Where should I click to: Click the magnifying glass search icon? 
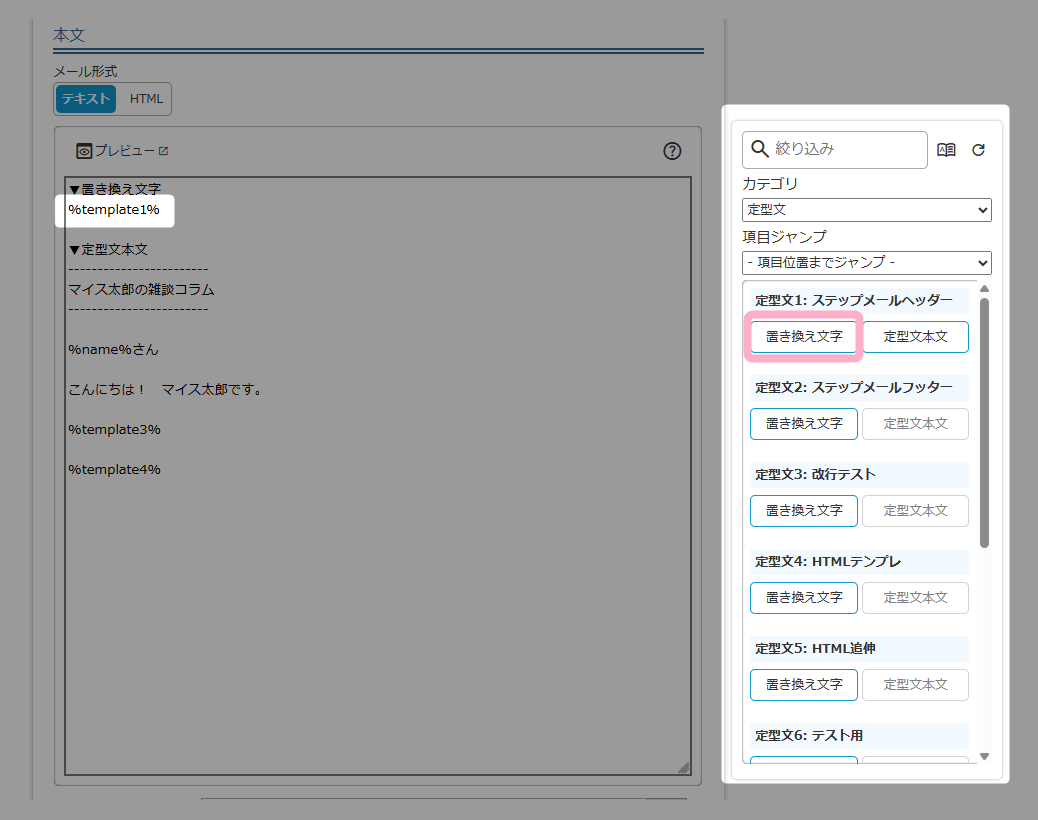760,149
